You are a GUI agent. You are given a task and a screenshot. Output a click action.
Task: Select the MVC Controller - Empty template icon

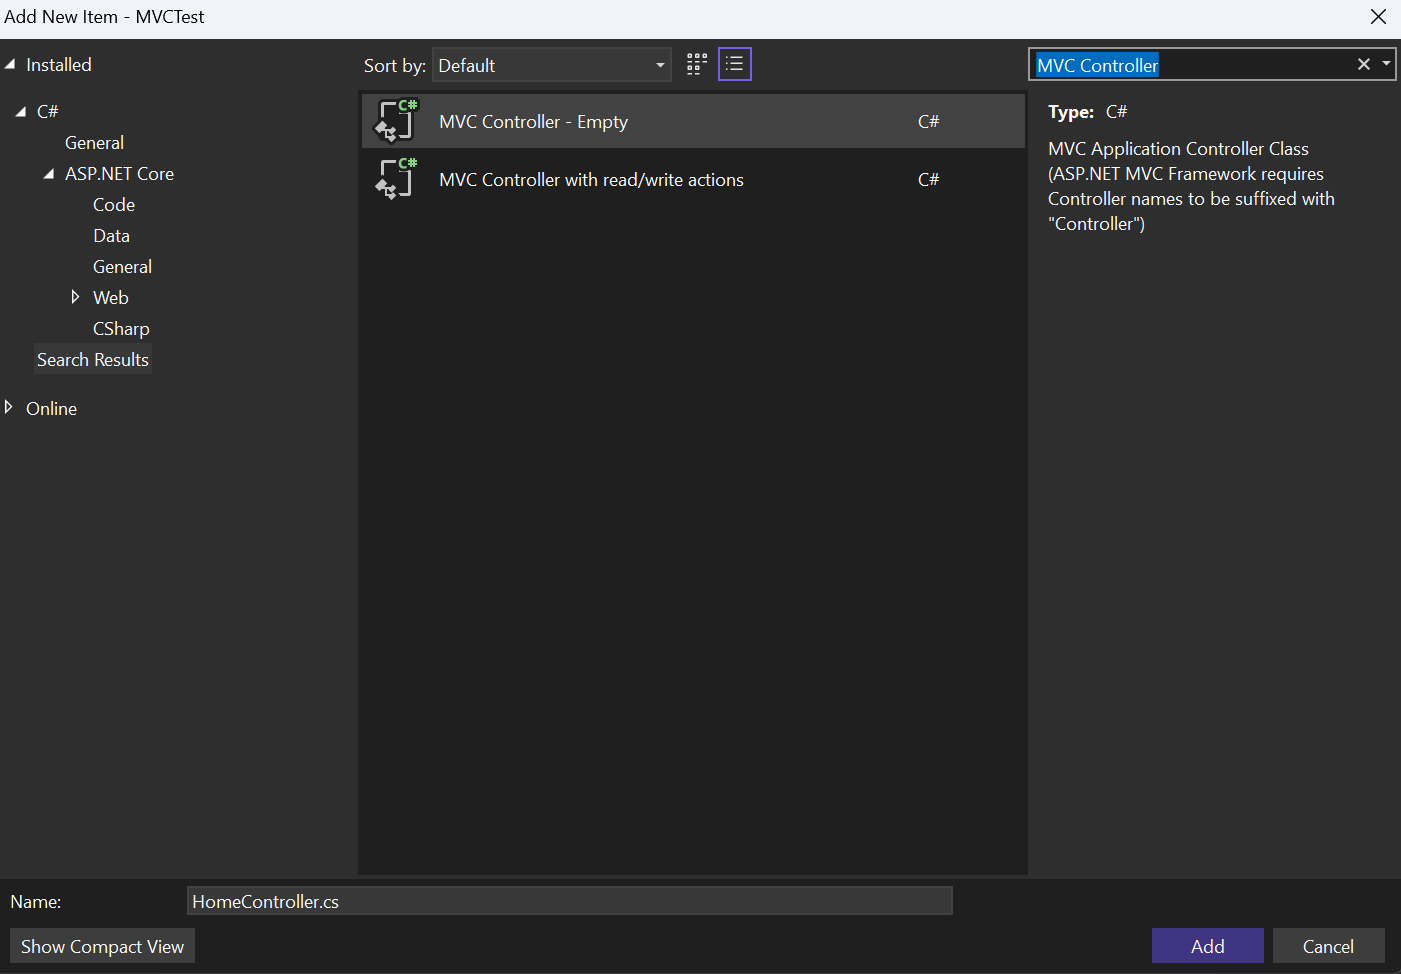pos(396,120)
